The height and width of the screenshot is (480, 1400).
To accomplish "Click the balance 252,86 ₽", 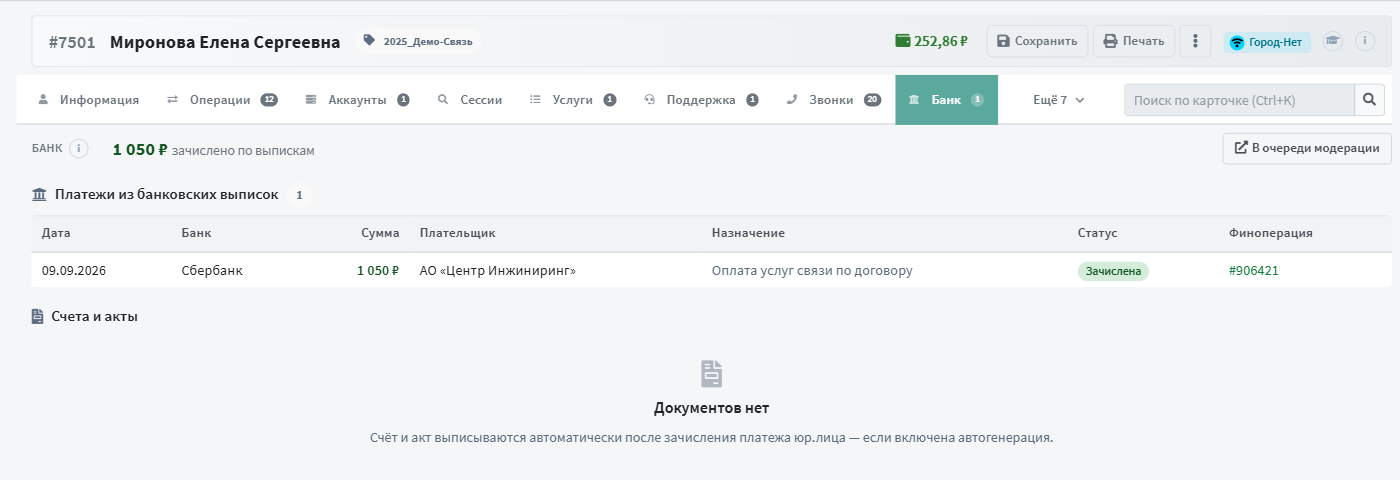I will pos(941,41).
